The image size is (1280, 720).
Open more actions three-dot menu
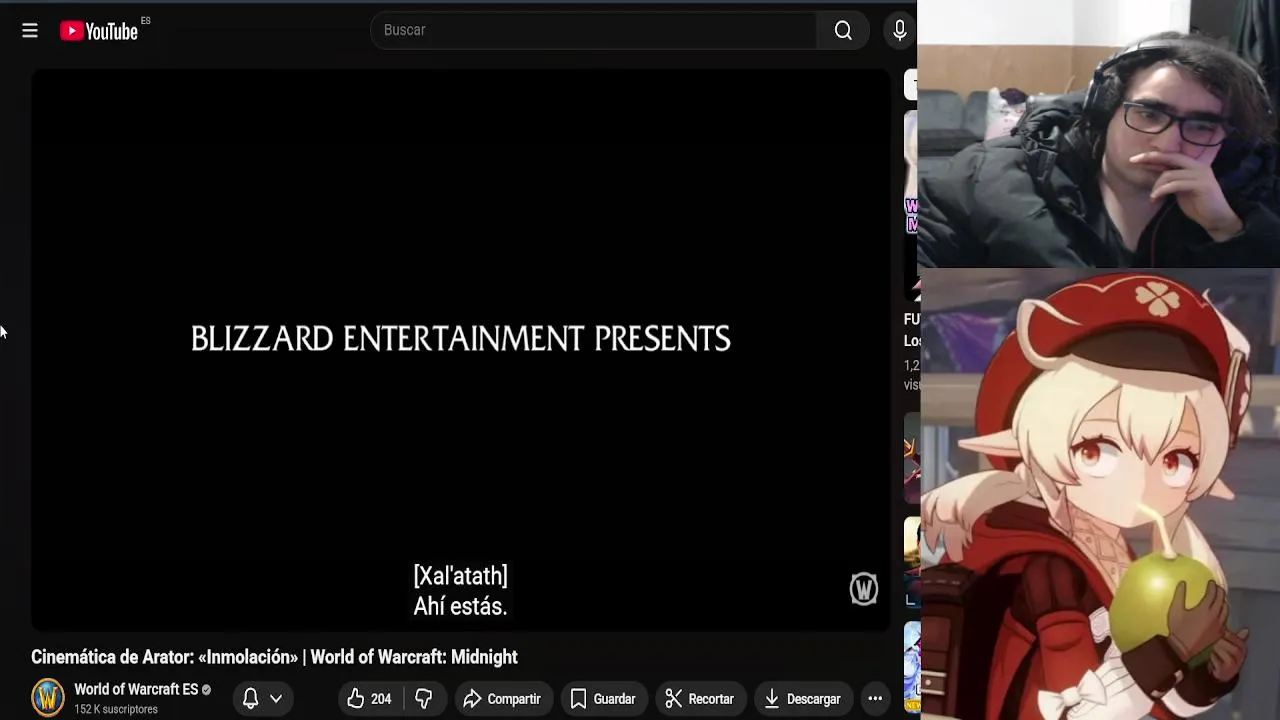click(x=875, y=699)
